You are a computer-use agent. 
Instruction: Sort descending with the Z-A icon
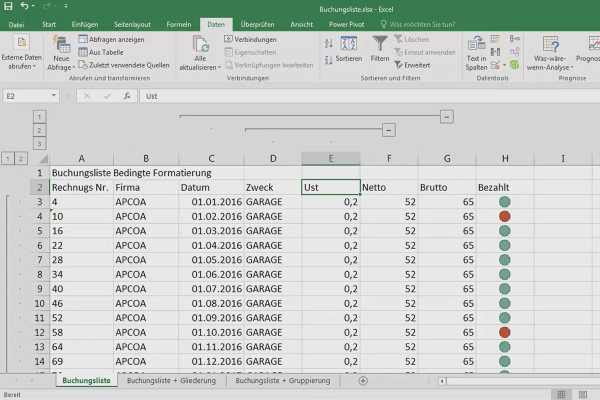pyautogui.click(x=329, y=60)
